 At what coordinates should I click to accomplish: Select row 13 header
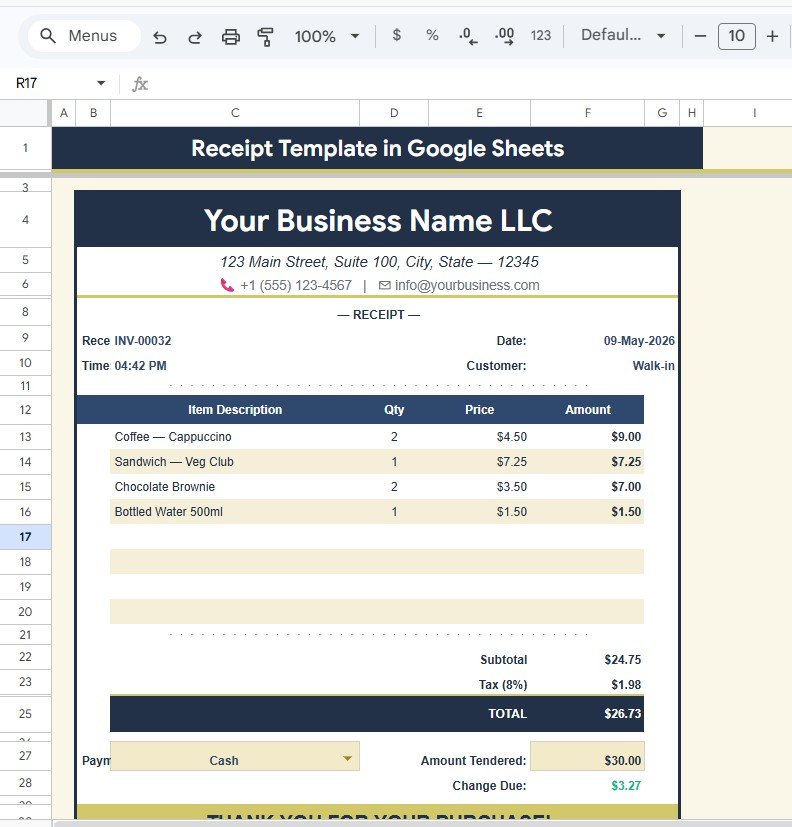25,437
